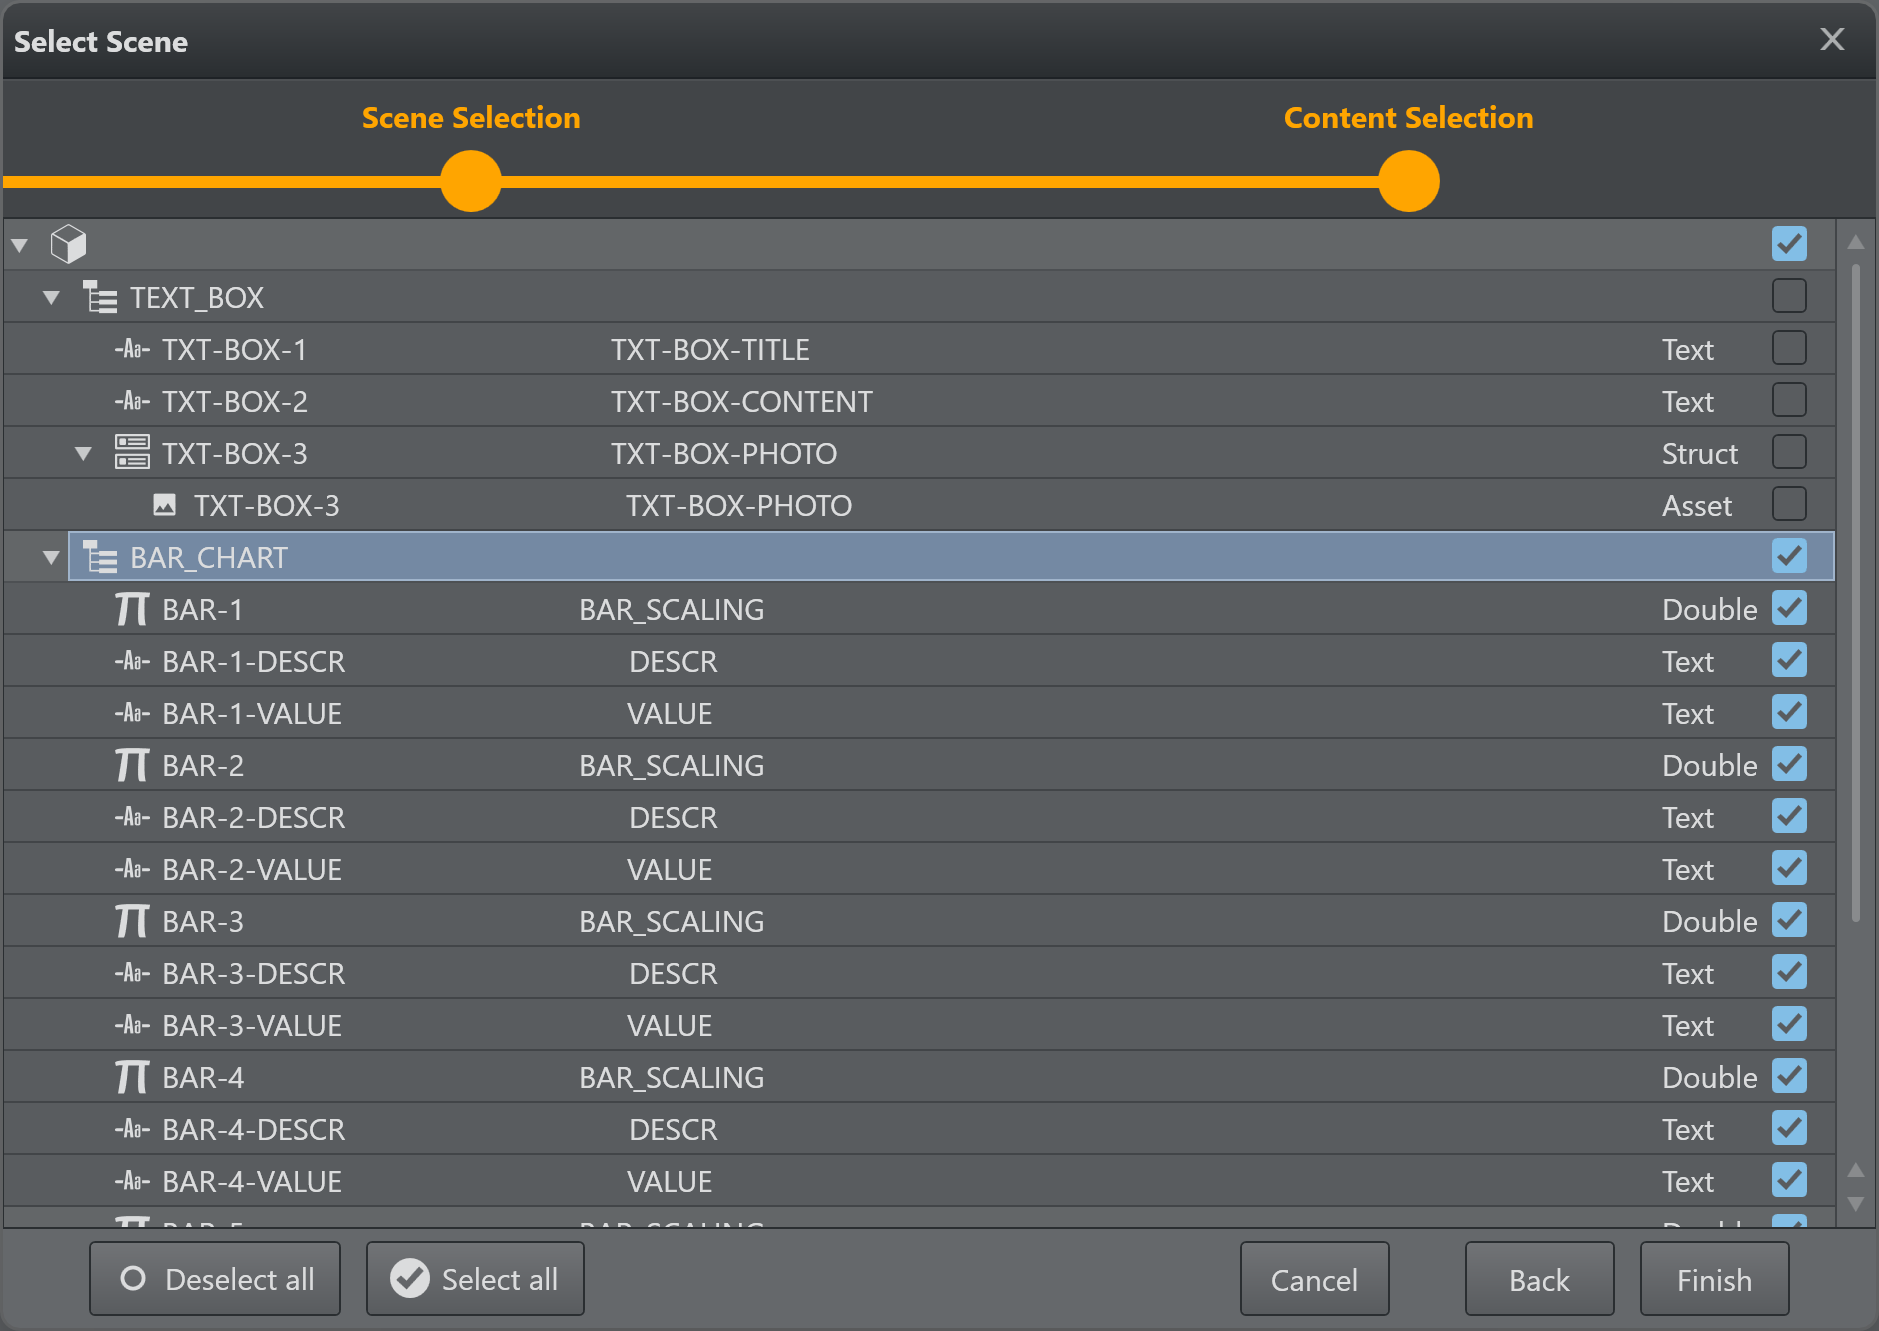This screenshot has height=1331, width=1879.
Task: Go to the Scene Selection step
Action: point(470,118)
